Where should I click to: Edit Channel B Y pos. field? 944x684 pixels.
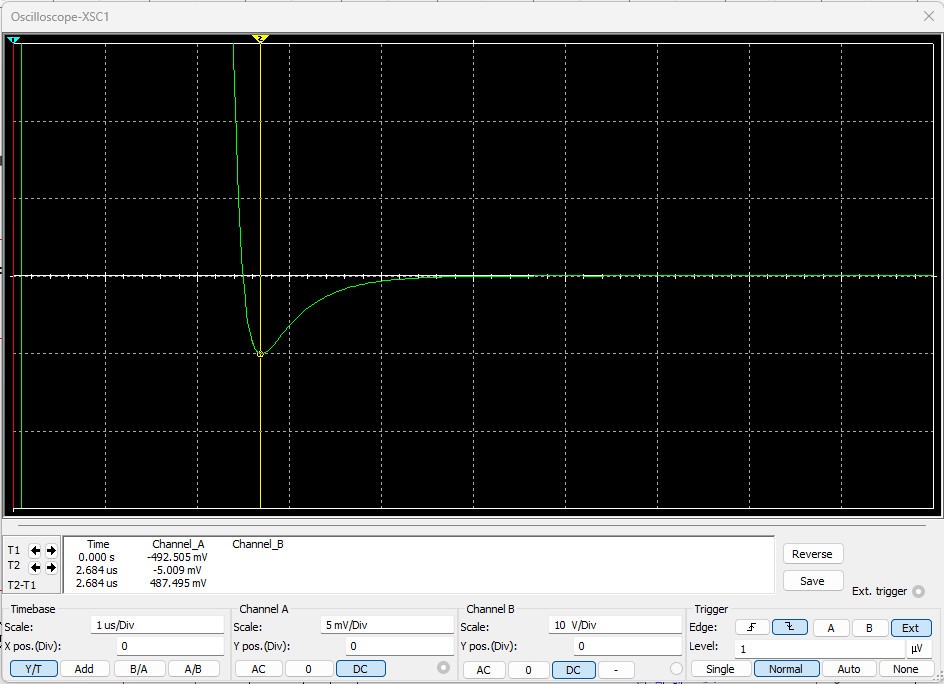point(627,647)
